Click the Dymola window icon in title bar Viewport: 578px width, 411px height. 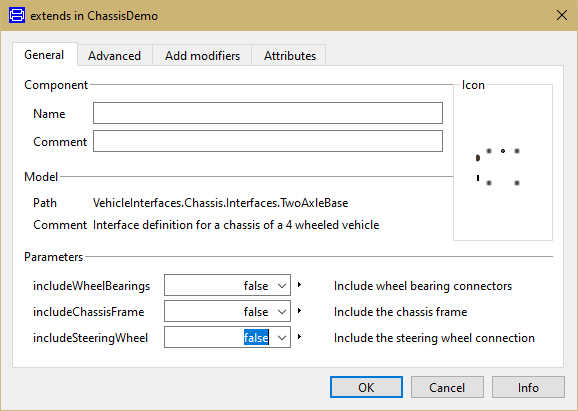tap(17, 15)
